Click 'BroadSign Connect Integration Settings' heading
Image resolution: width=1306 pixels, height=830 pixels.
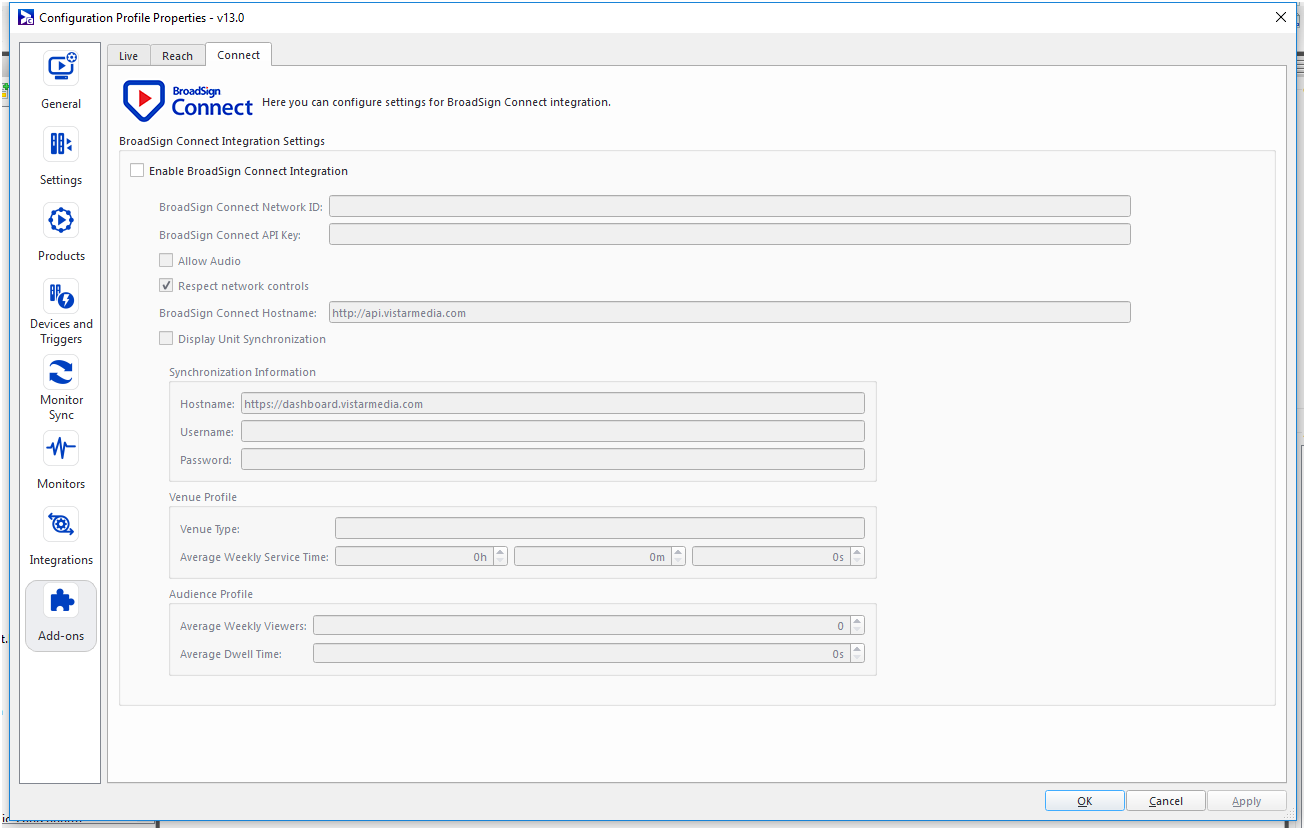coord(222,141)
